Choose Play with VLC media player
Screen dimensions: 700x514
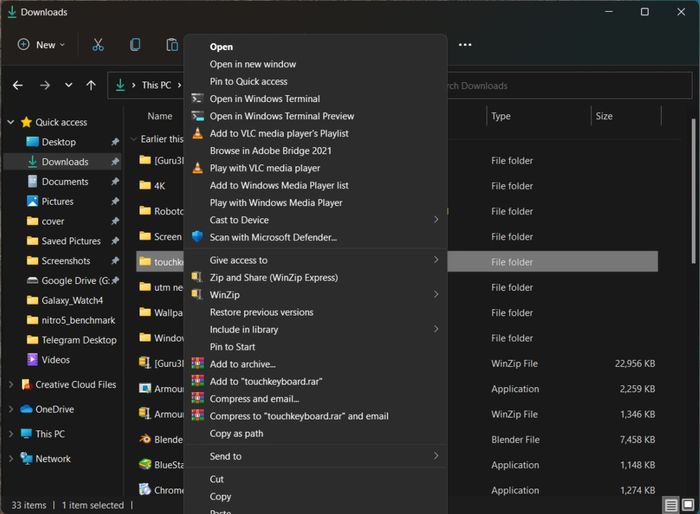point(316,168)
